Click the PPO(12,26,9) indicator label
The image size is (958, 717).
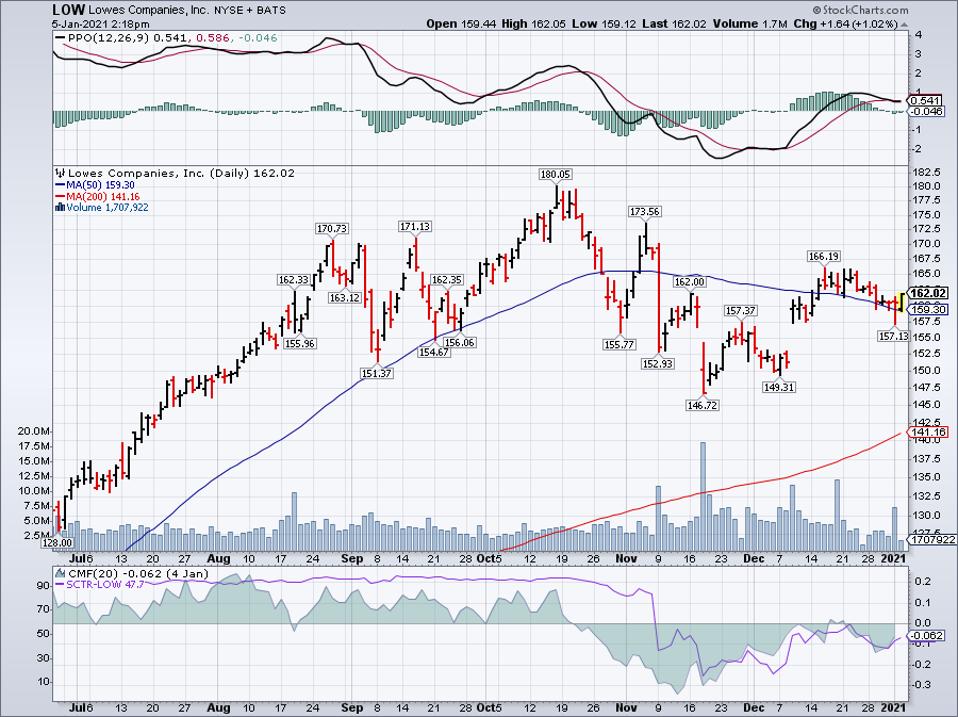tap(109, 38)
